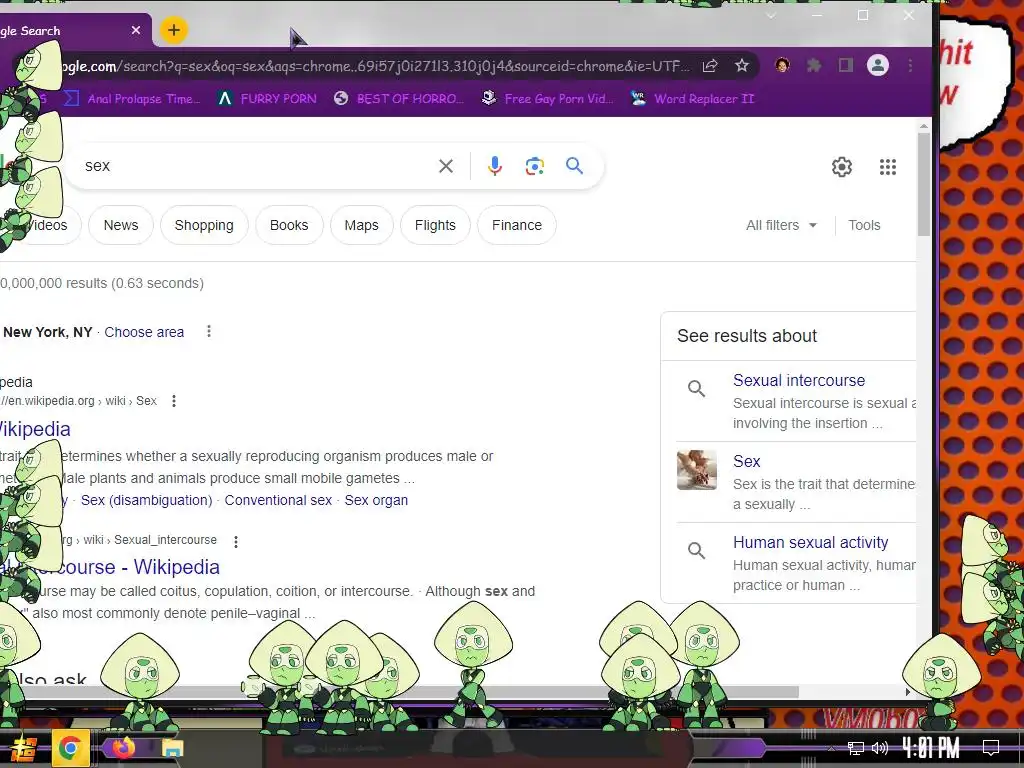Click the thumbnail beside the Sex result

pos(697,470)
